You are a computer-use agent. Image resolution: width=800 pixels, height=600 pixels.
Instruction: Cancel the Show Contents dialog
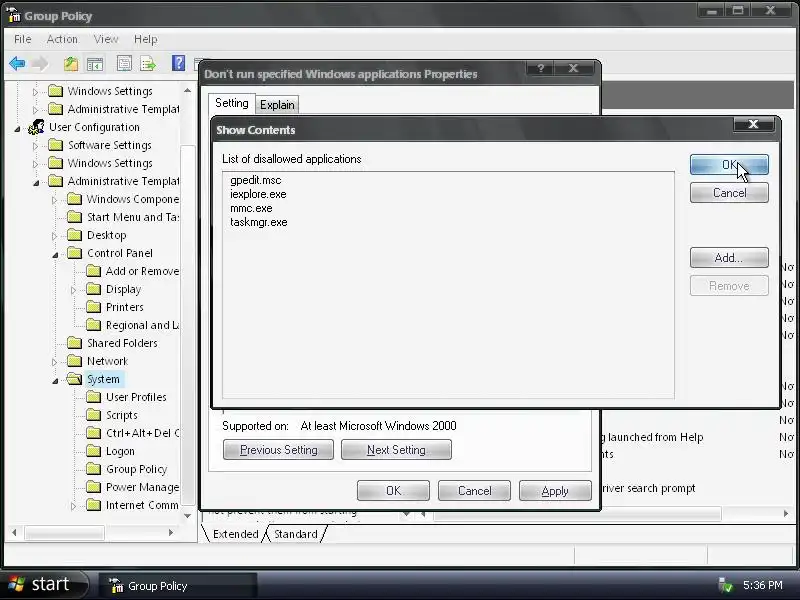[x=729, y=193]
